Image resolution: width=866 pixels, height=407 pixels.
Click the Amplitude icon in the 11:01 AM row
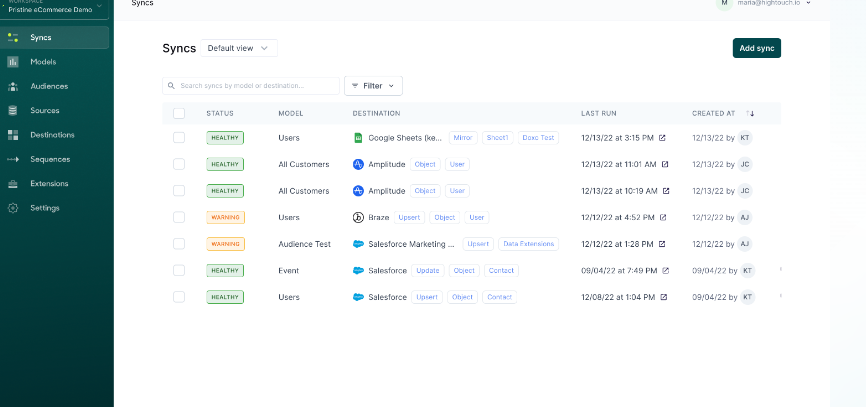tap(359, 164)
